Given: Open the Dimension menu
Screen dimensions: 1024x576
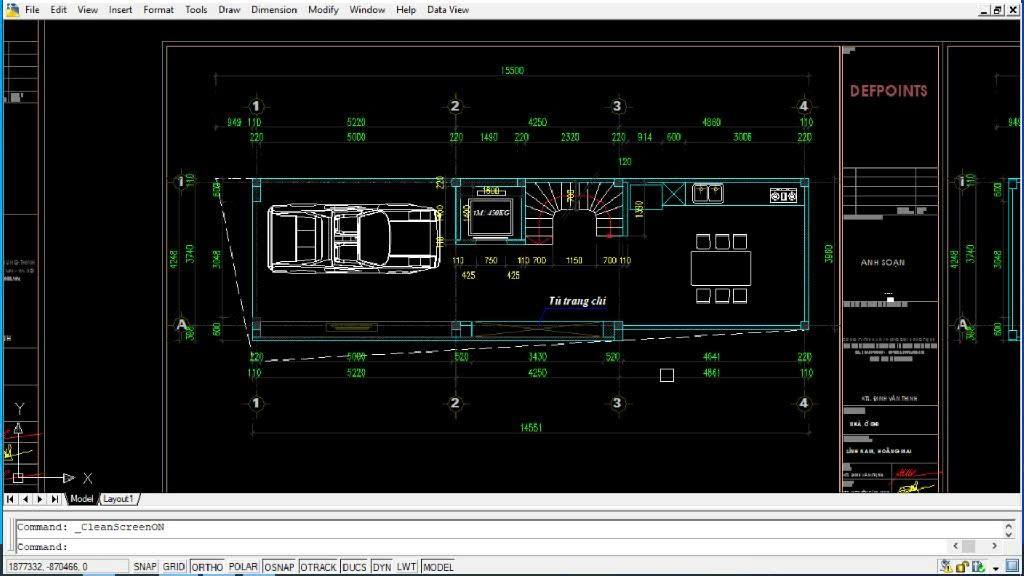Looking at the screenshot, I should [x=274, y=9].
